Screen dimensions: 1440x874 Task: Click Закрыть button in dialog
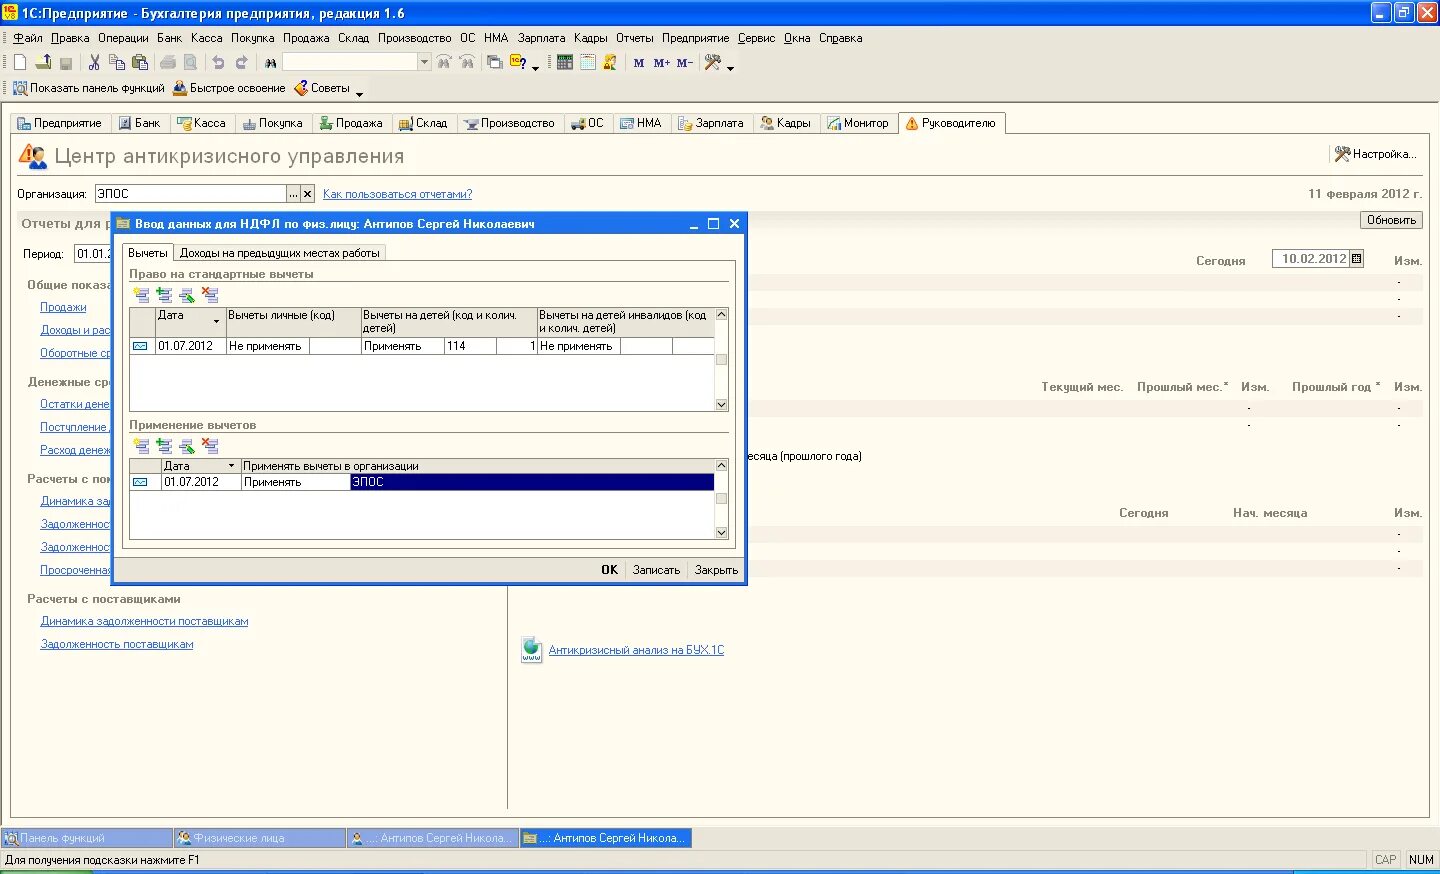tap(716, 570)
